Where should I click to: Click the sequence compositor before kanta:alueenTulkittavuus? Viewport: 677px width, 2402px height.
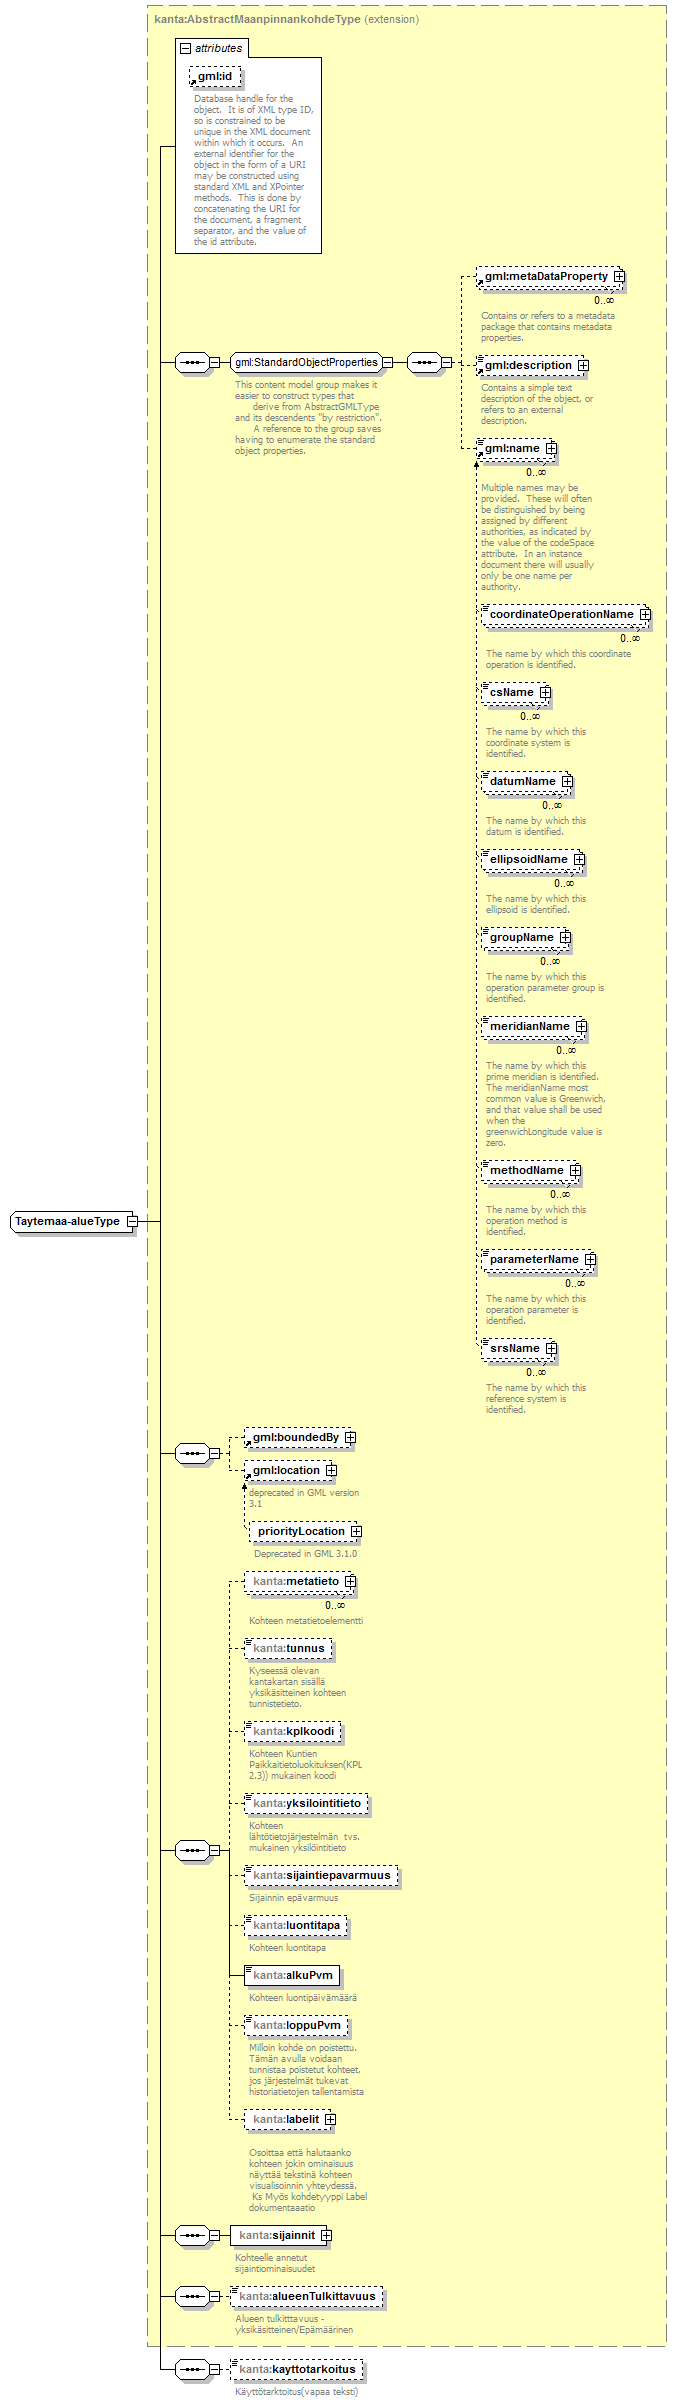192,2296
